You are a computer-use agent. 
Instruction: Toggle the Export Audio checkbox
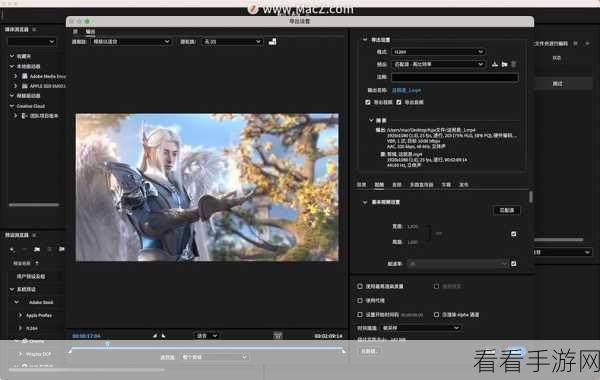pyautogui.click(x=399, y=102)
